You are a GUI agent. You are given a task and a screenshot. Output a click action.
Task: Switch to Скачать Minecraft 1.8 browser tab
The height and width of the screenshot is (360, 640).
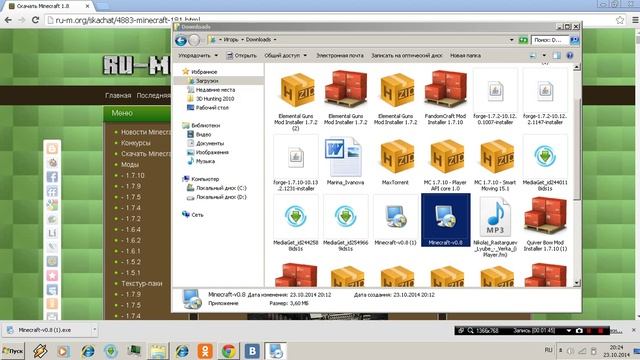point(47,6)
